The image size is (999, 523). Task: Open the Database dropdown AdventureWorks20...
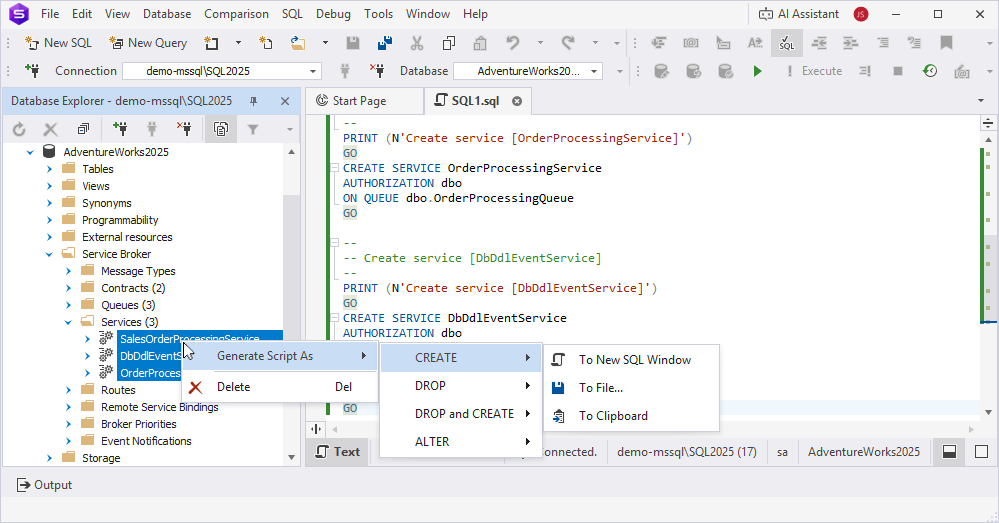coord(528,71)
